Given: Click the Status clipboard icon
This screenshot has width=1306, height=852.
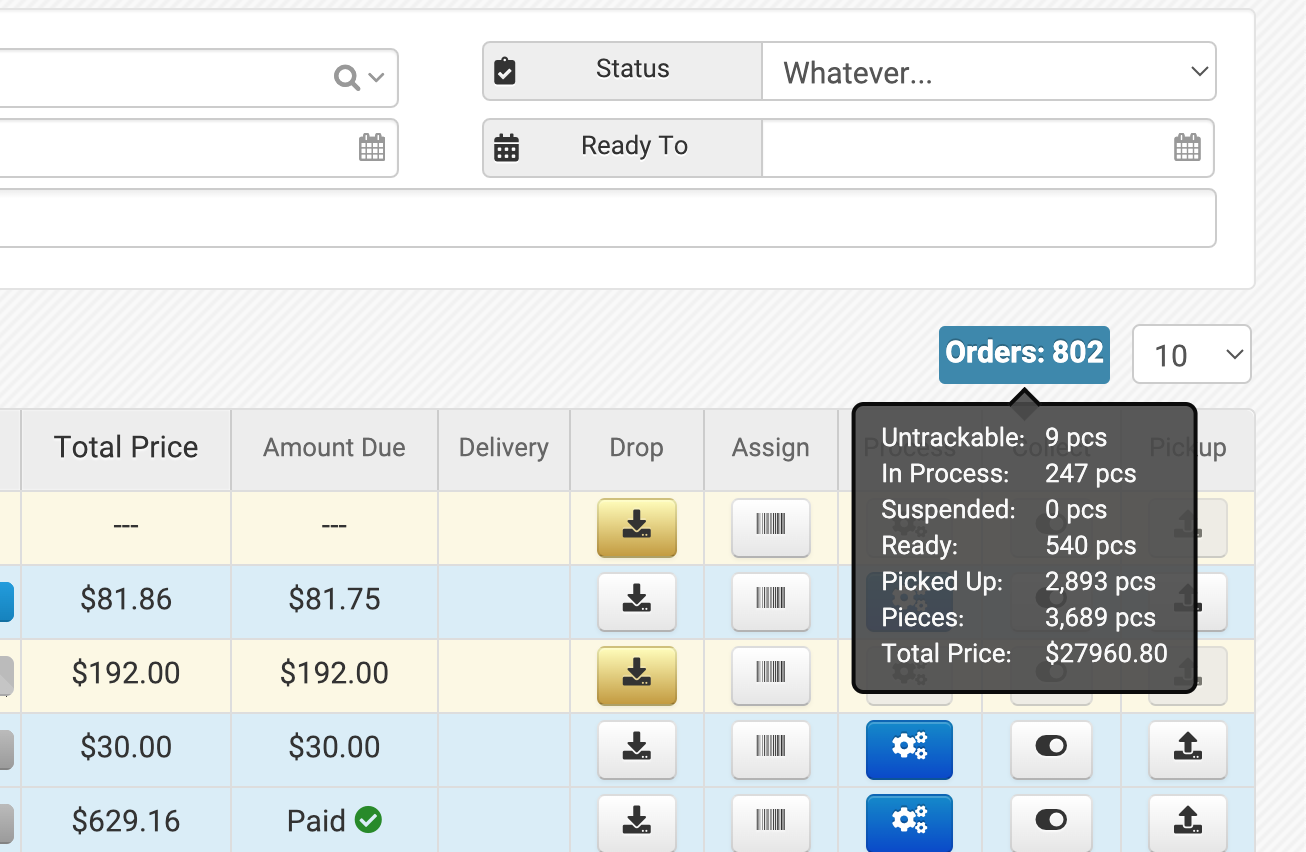Looking at the screenshot, I should point(505,72).
